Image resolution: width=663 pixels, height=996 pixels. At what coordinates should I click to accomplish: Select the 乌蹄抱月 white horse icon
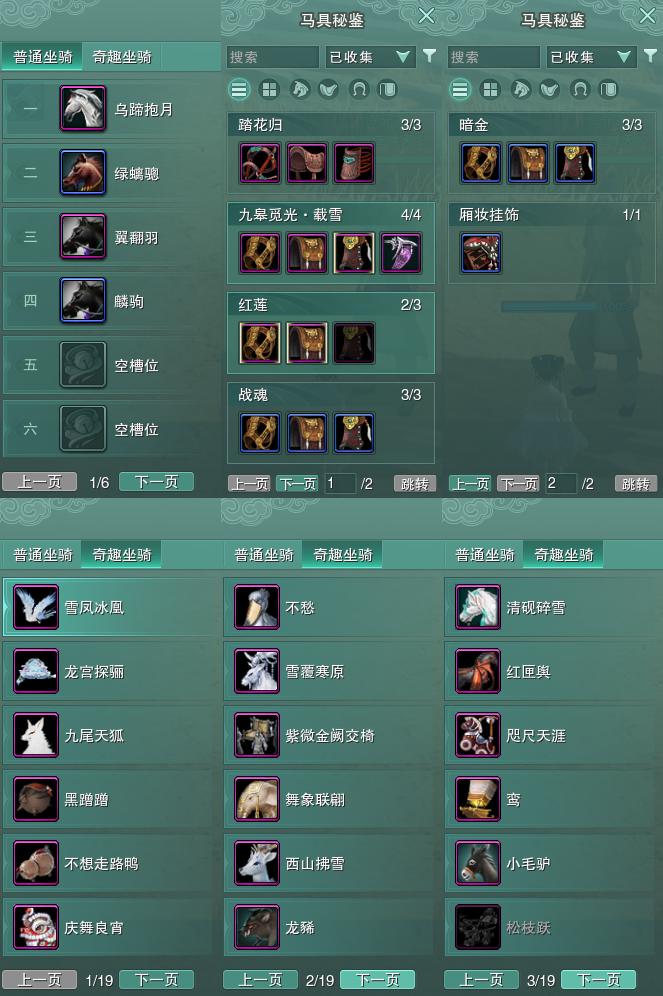83,109
